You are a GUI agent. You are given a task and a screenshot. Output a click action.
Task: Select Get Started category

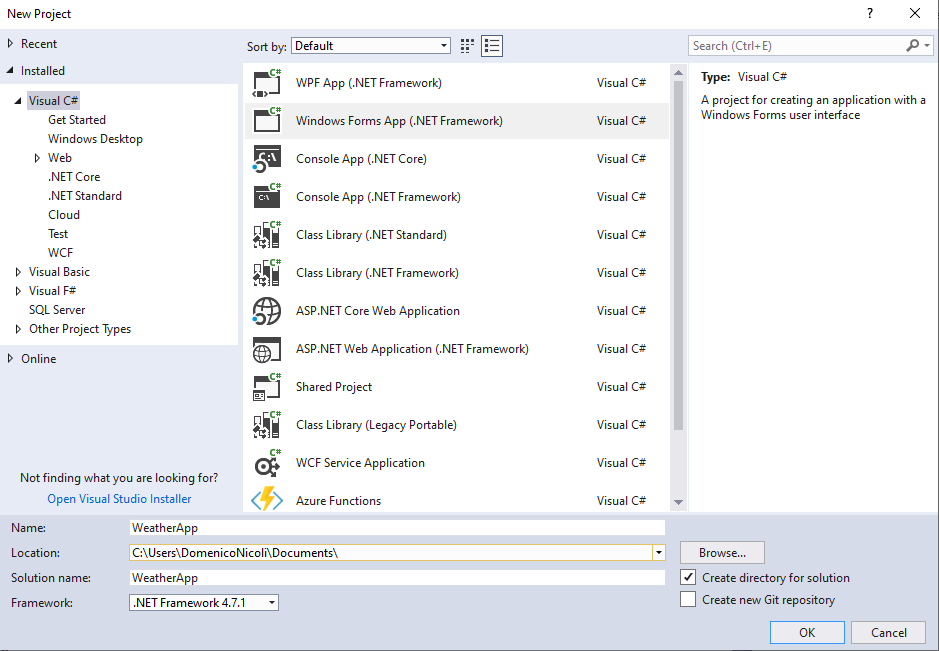[x=77, y=120]
